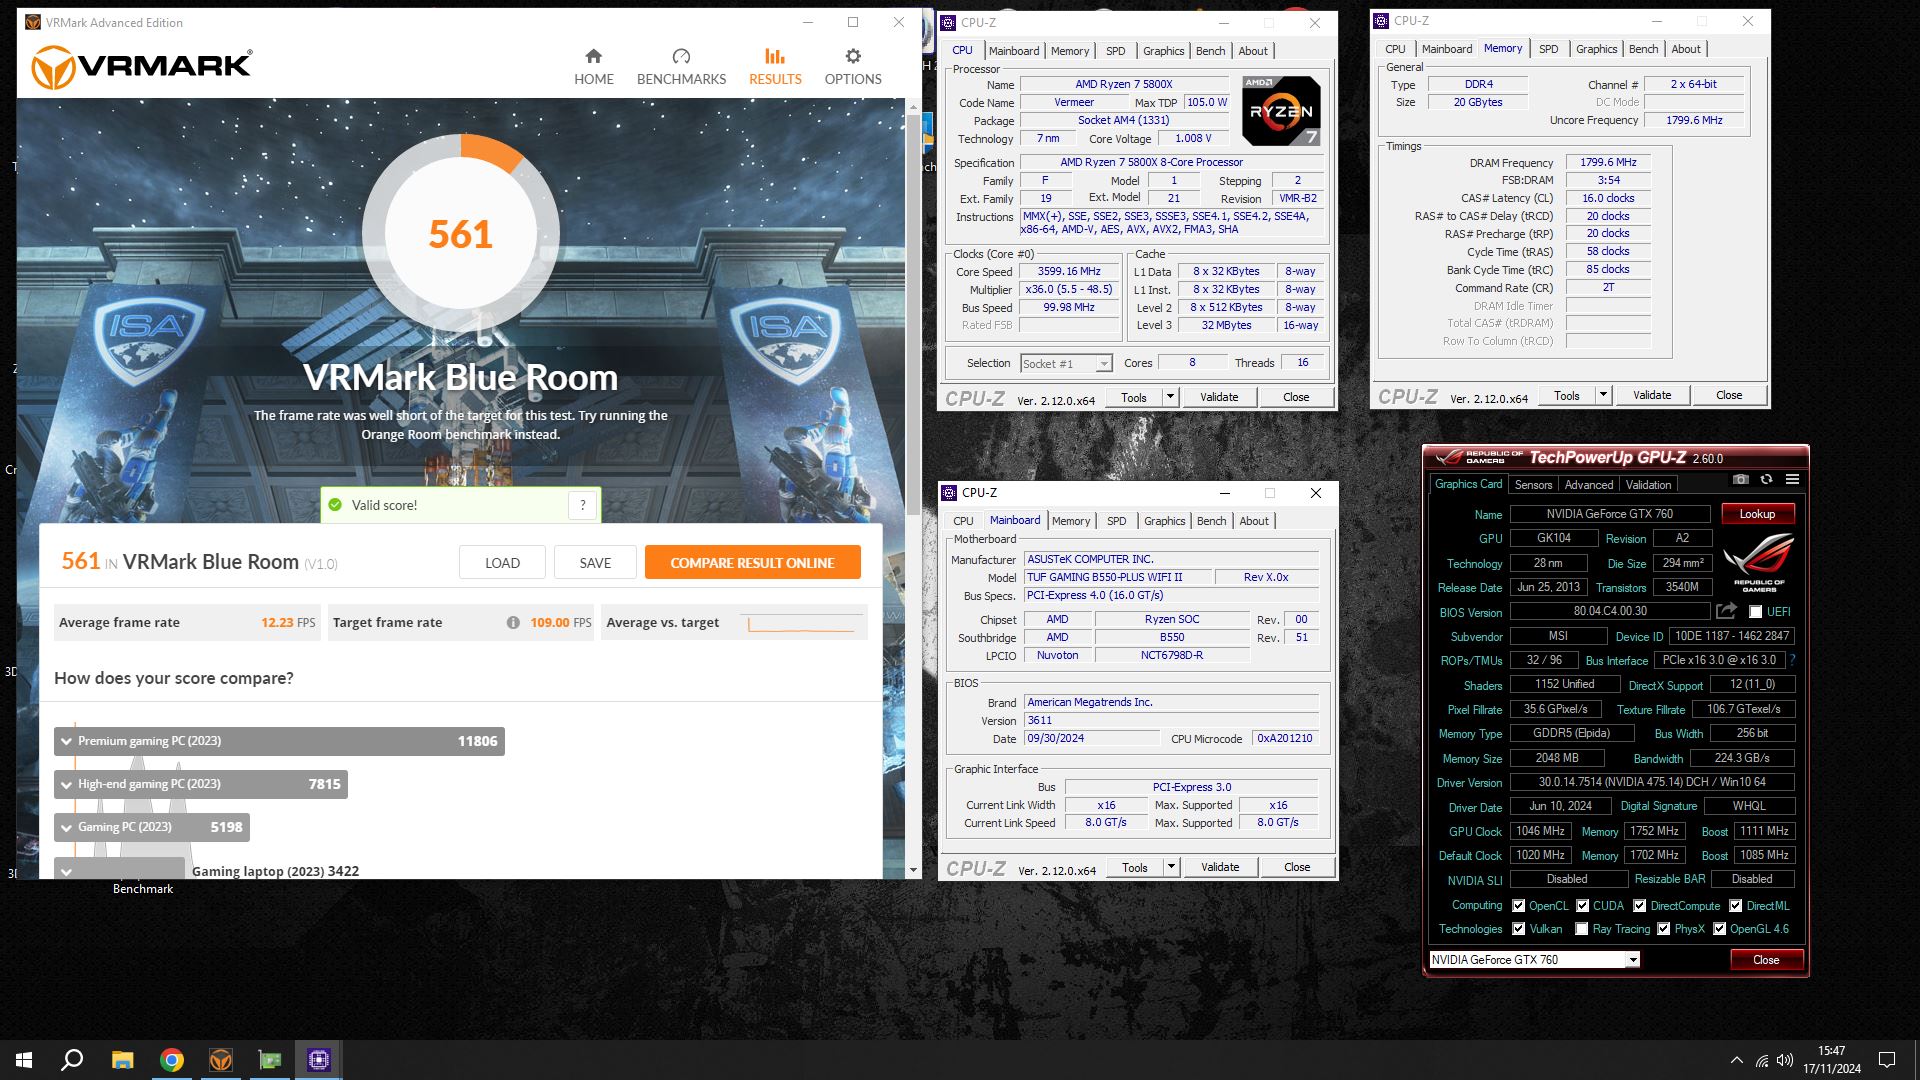Toggle the CUDA checkbox
Viewport: 1920px width, 1080px height.
click(1582, 906)
